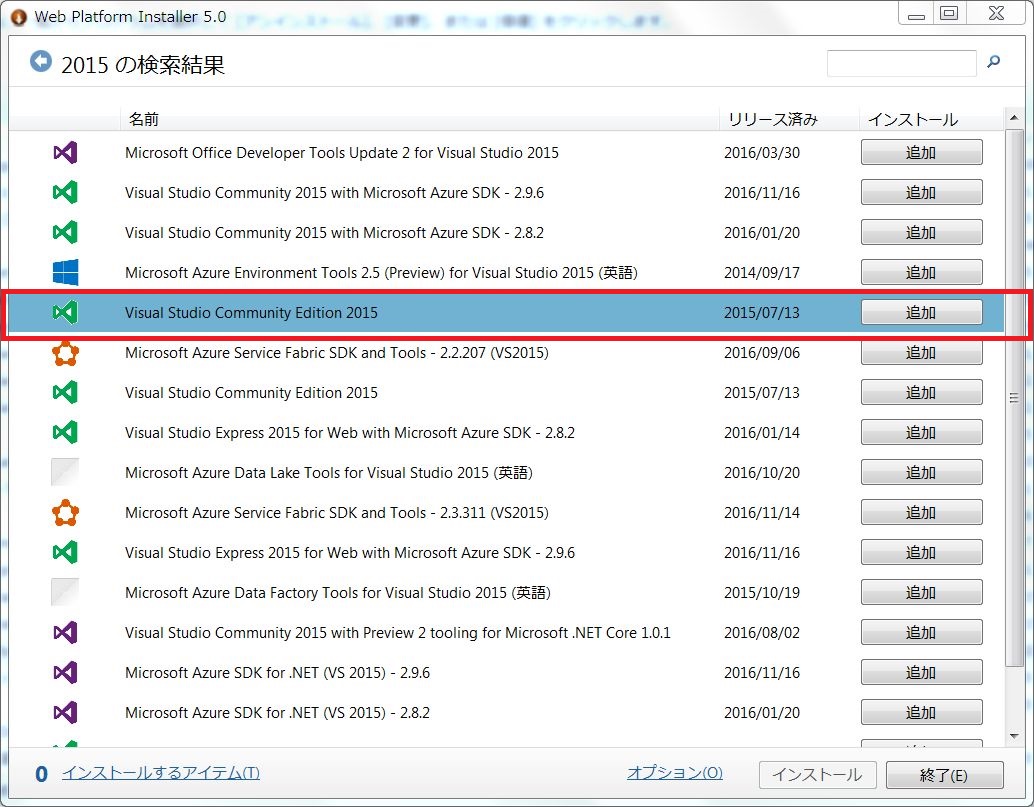
Task: Click the 終了(E) exit button
Action: point(944,775)
